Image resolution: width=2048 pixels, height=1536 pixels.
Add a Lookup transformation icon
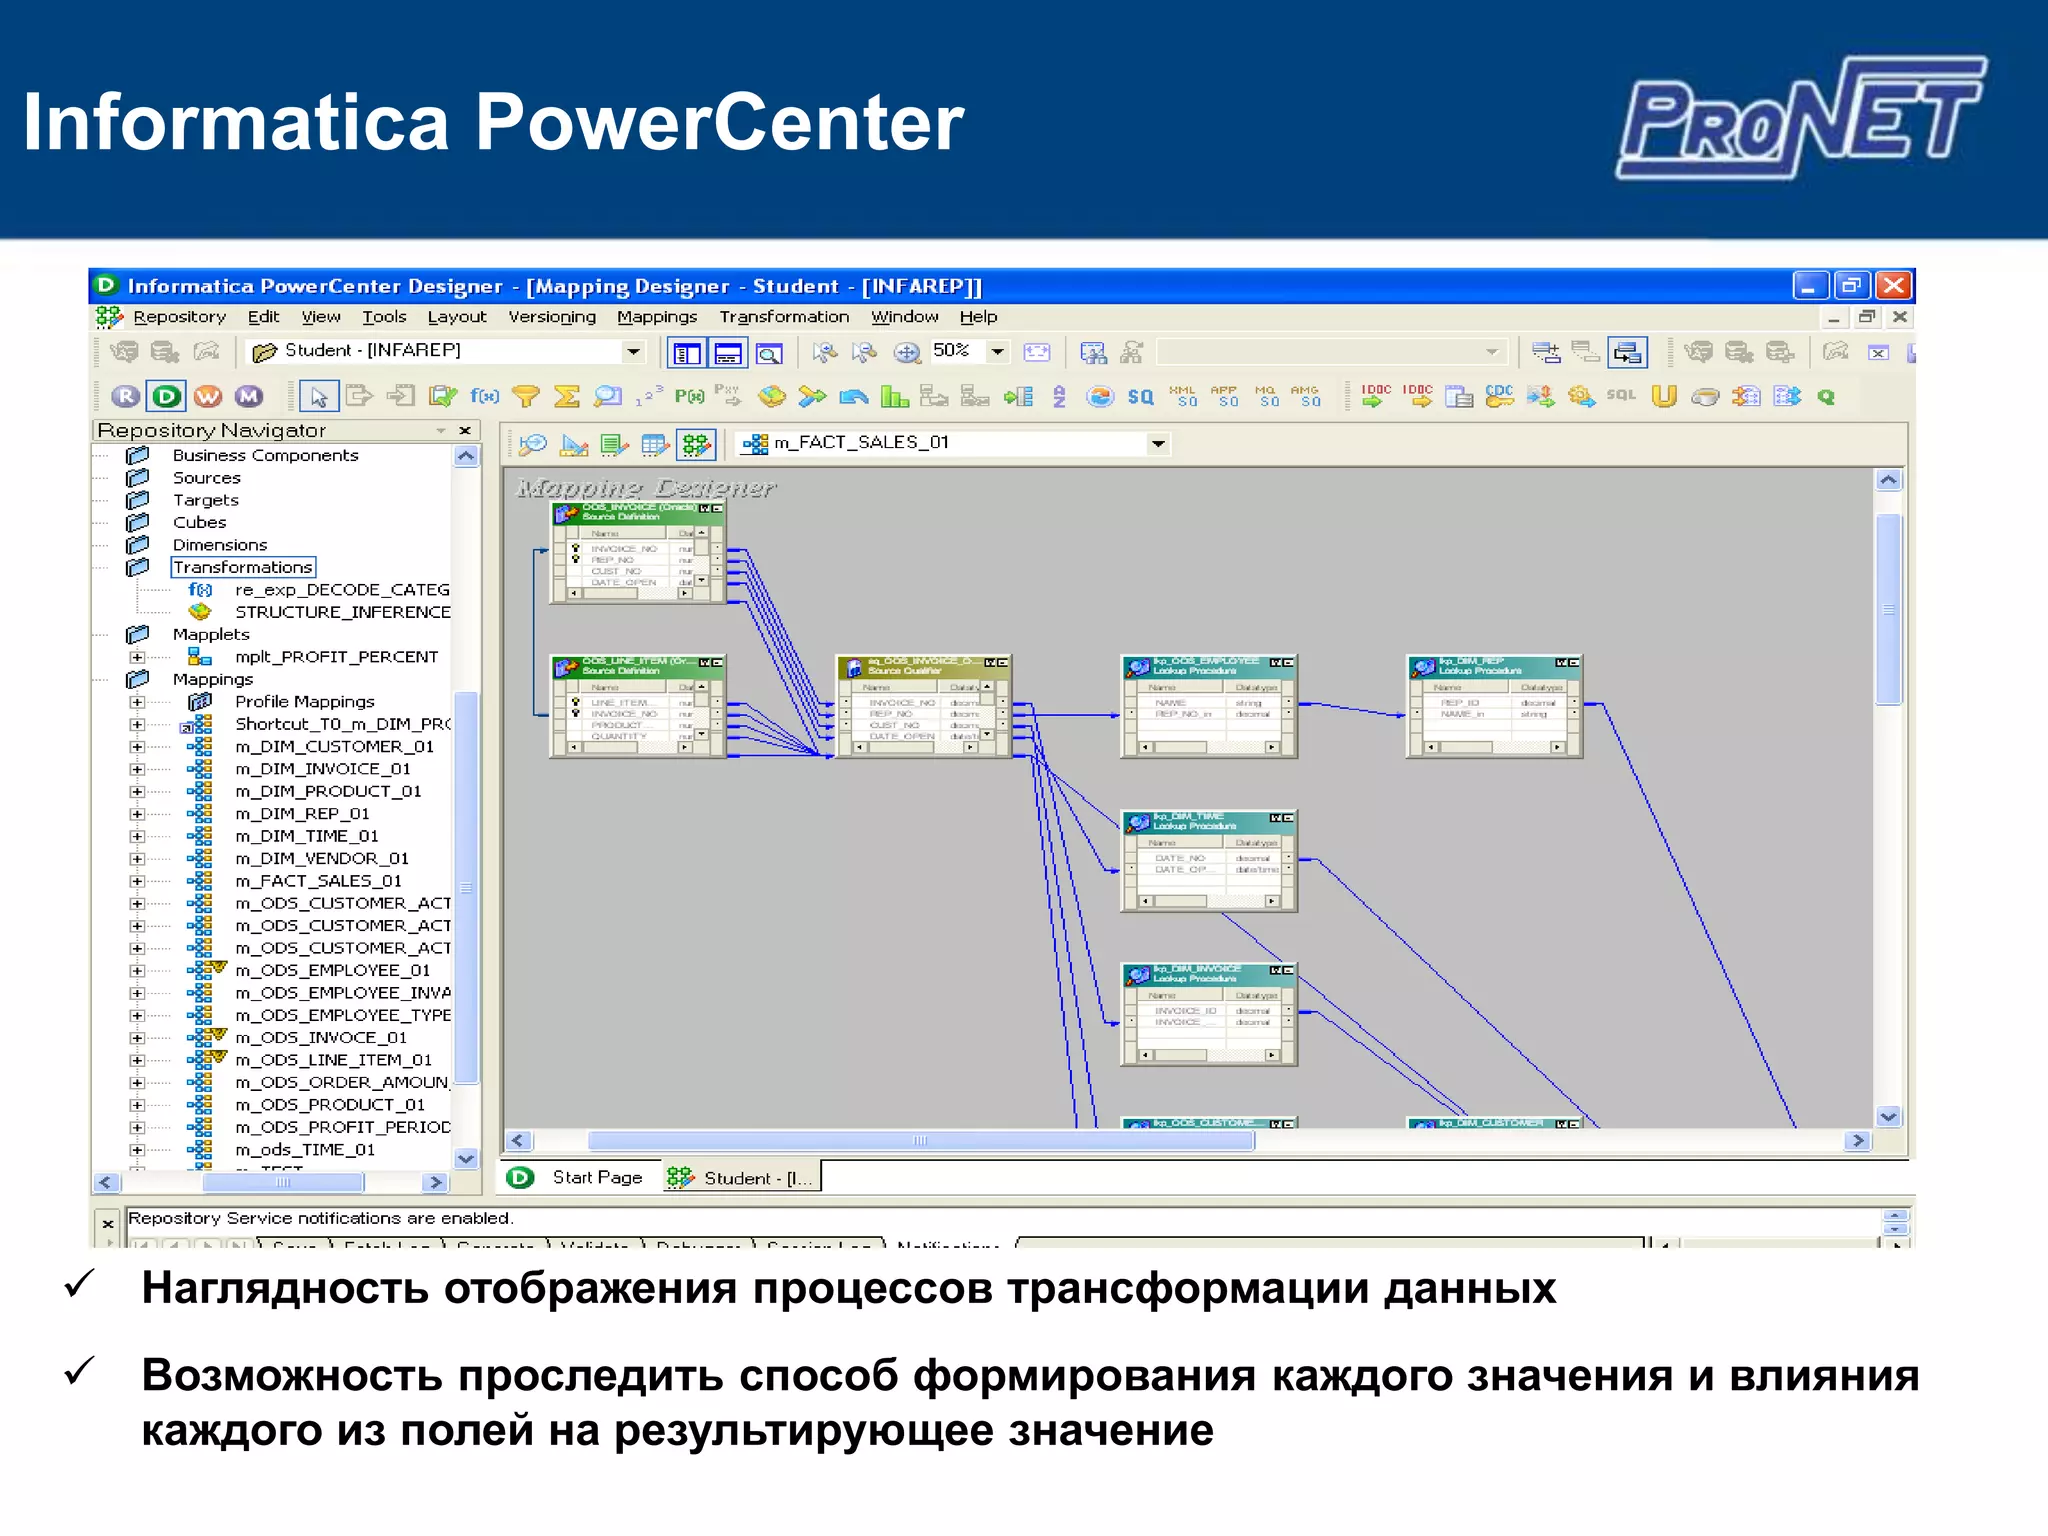(608, 397)
